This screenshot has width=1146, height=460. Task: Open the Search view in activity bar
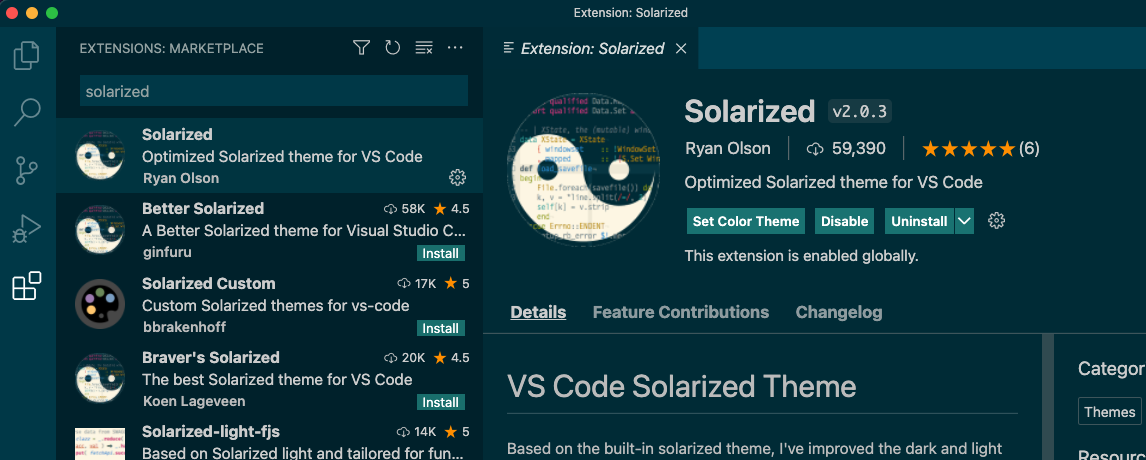26,113
